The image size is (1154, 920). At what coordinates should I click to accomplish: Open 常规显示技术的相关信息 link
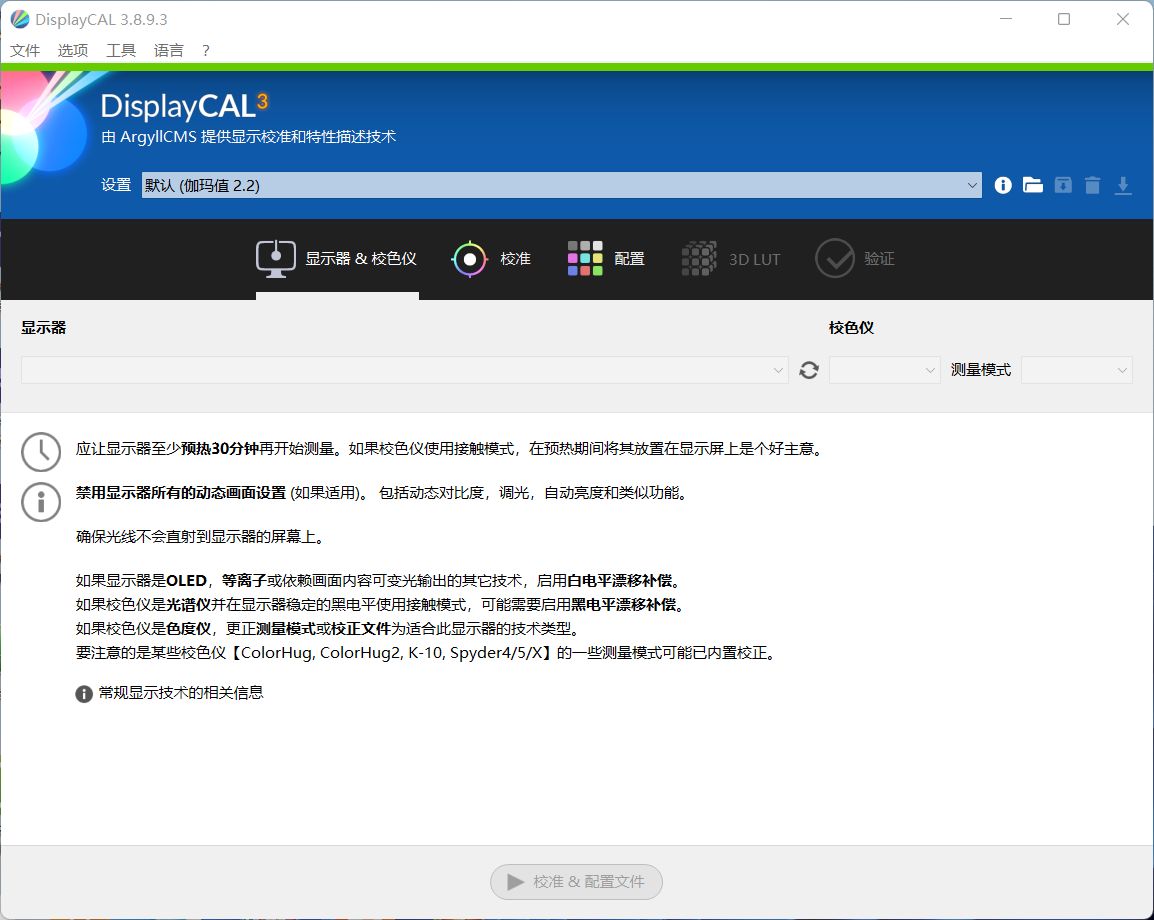click(x=181, y=693)
